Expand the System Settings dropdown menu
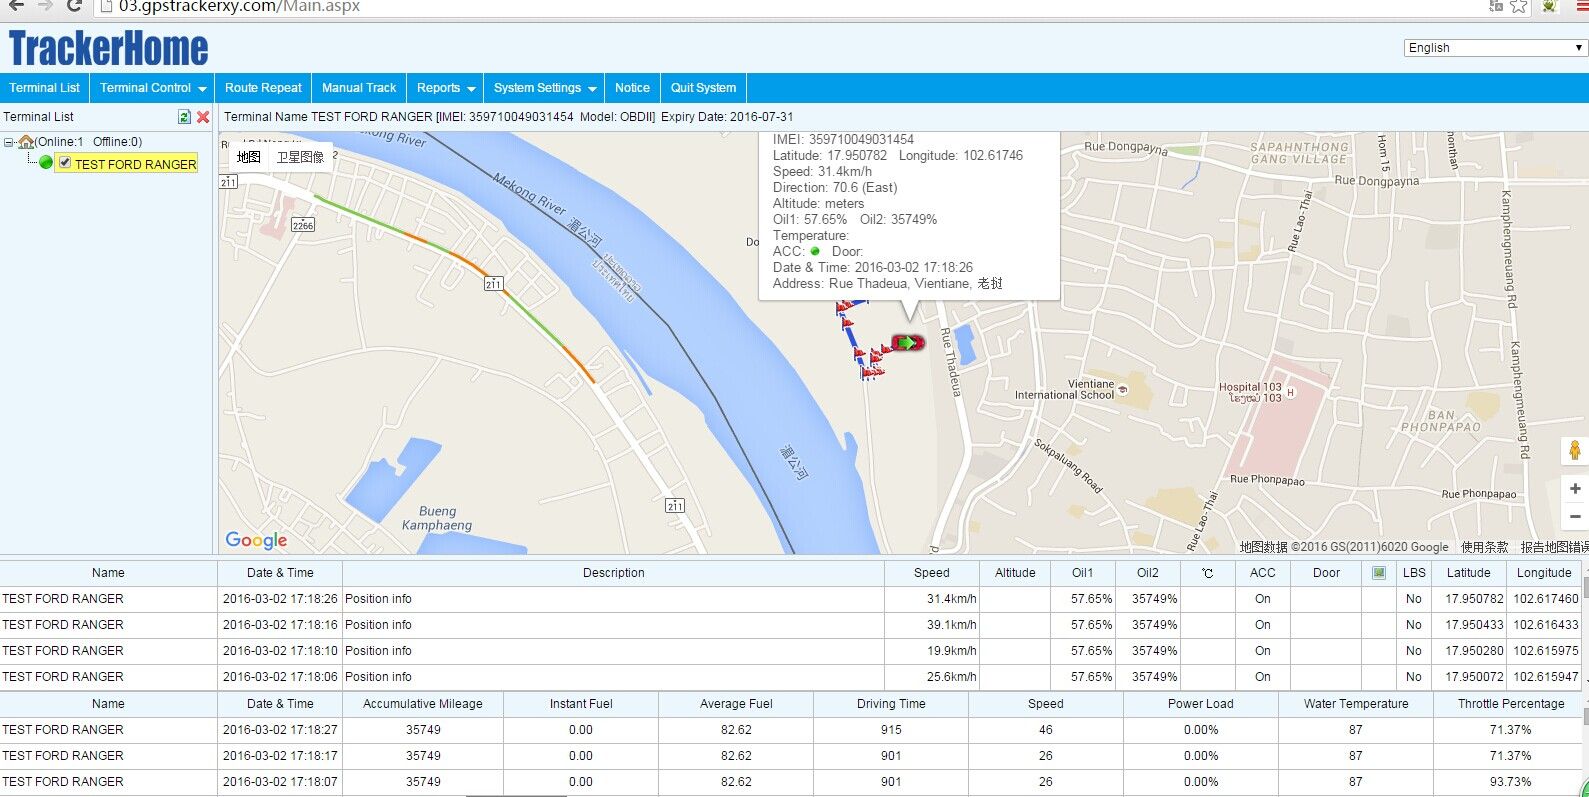 544,88
